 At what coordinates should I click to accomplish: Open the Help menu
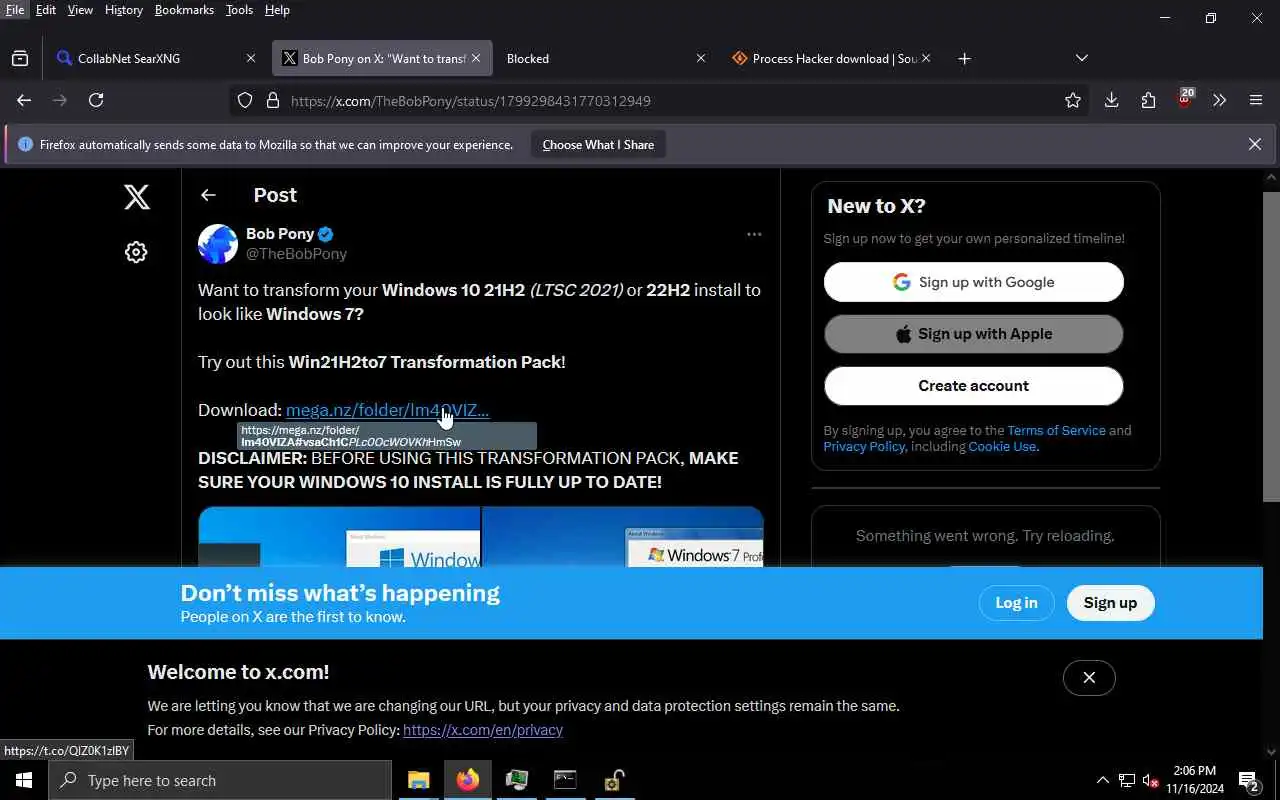(277, 10)
